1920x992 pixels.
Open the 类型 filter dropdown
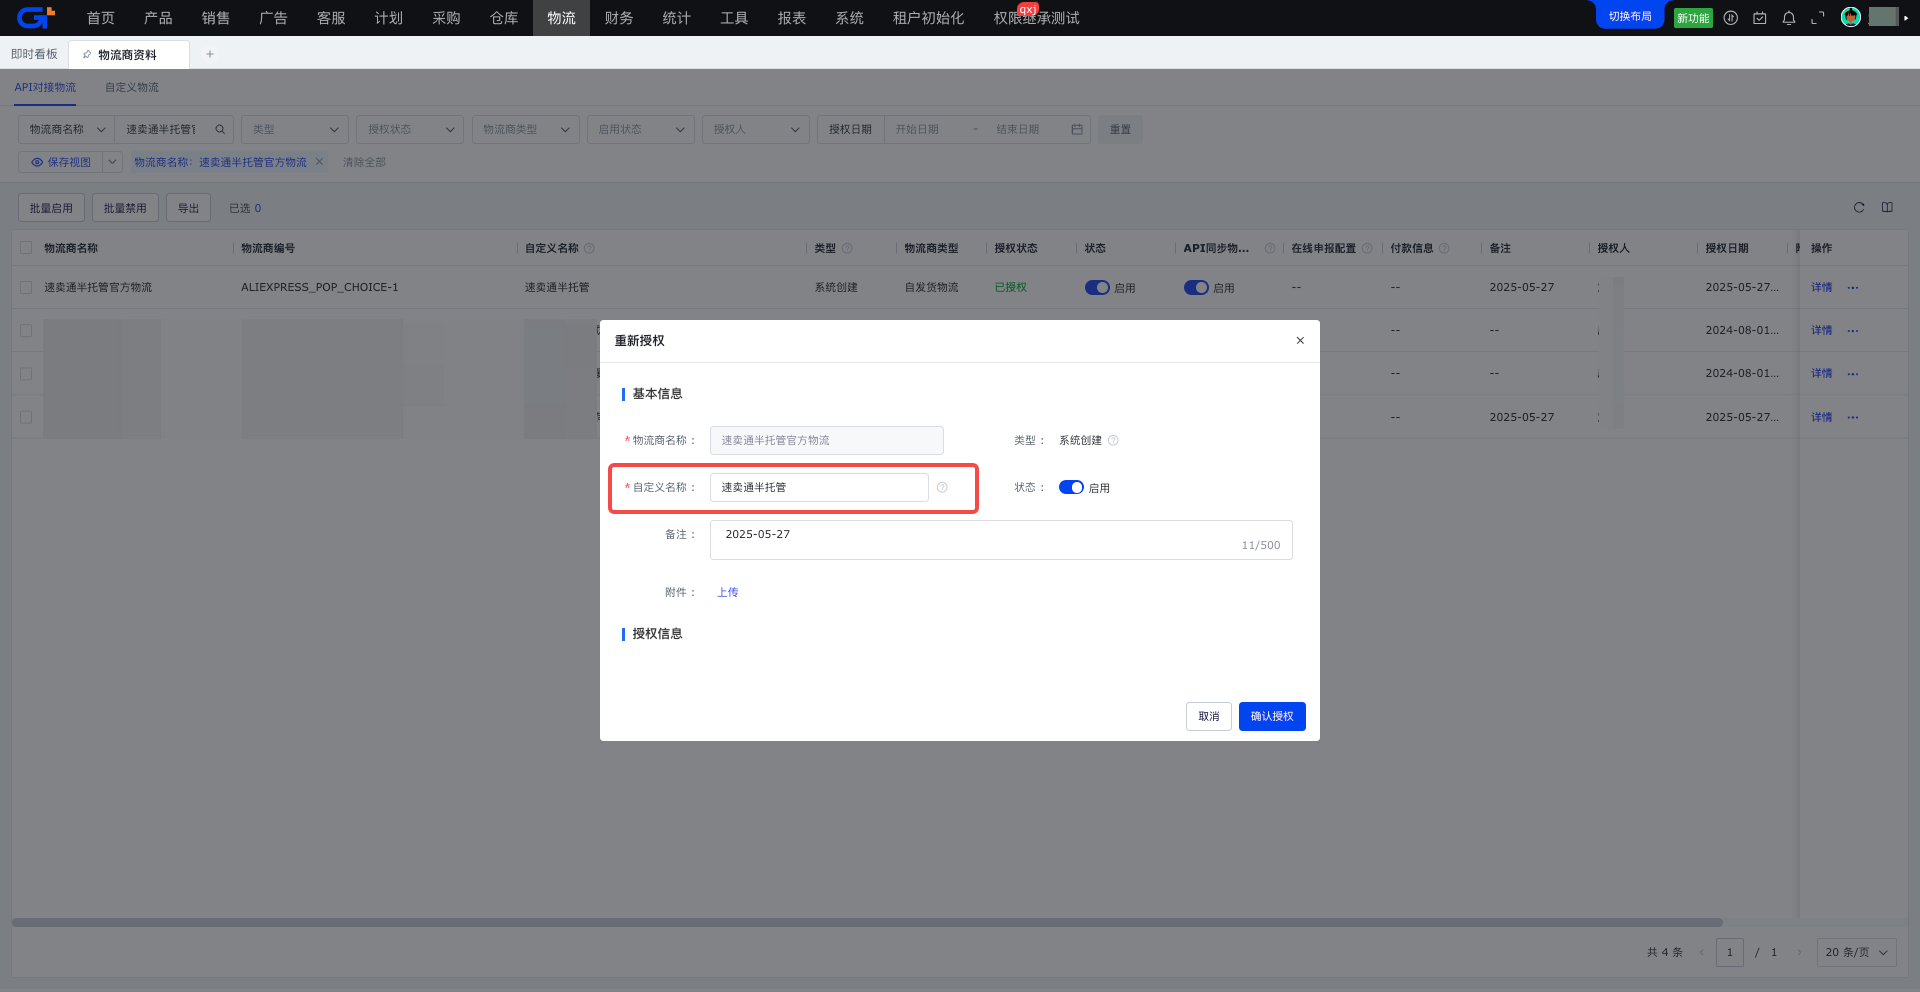tap(295, 129)
